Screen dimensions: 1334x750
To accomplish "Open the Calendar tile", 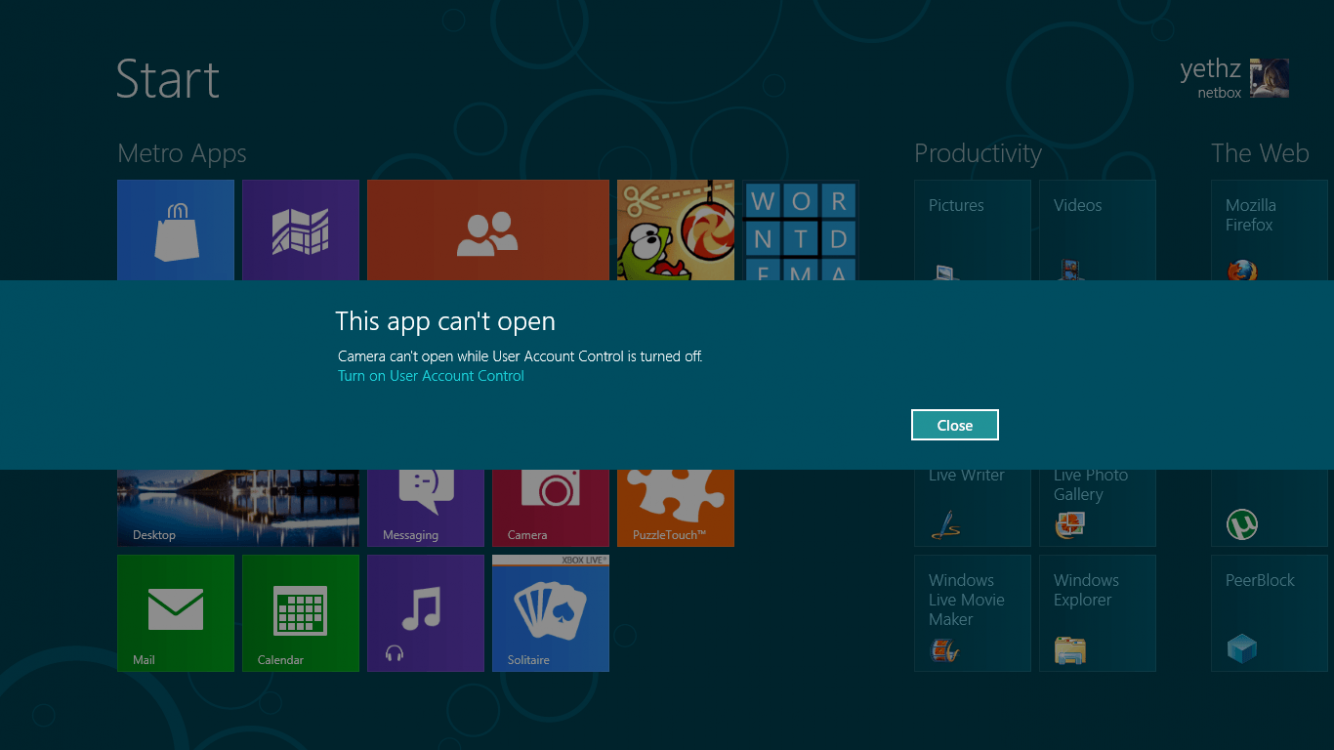I will 301,613.
